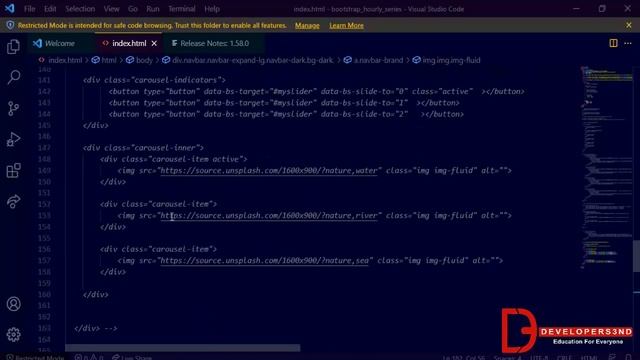Open the Source Control view
Viewport: 640px width, 360px height.
pos(13,108)
